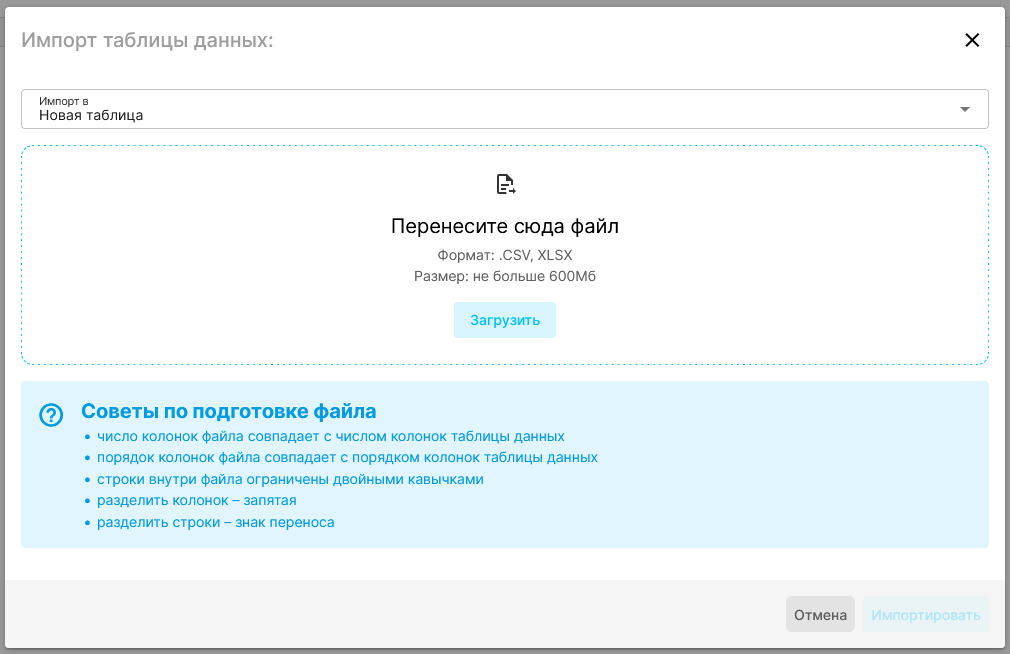The width and height of the screenshot is (1010, 654).
Task: Click the tip about double quotes
Action: pyautogui.click(x=290, y=479)
